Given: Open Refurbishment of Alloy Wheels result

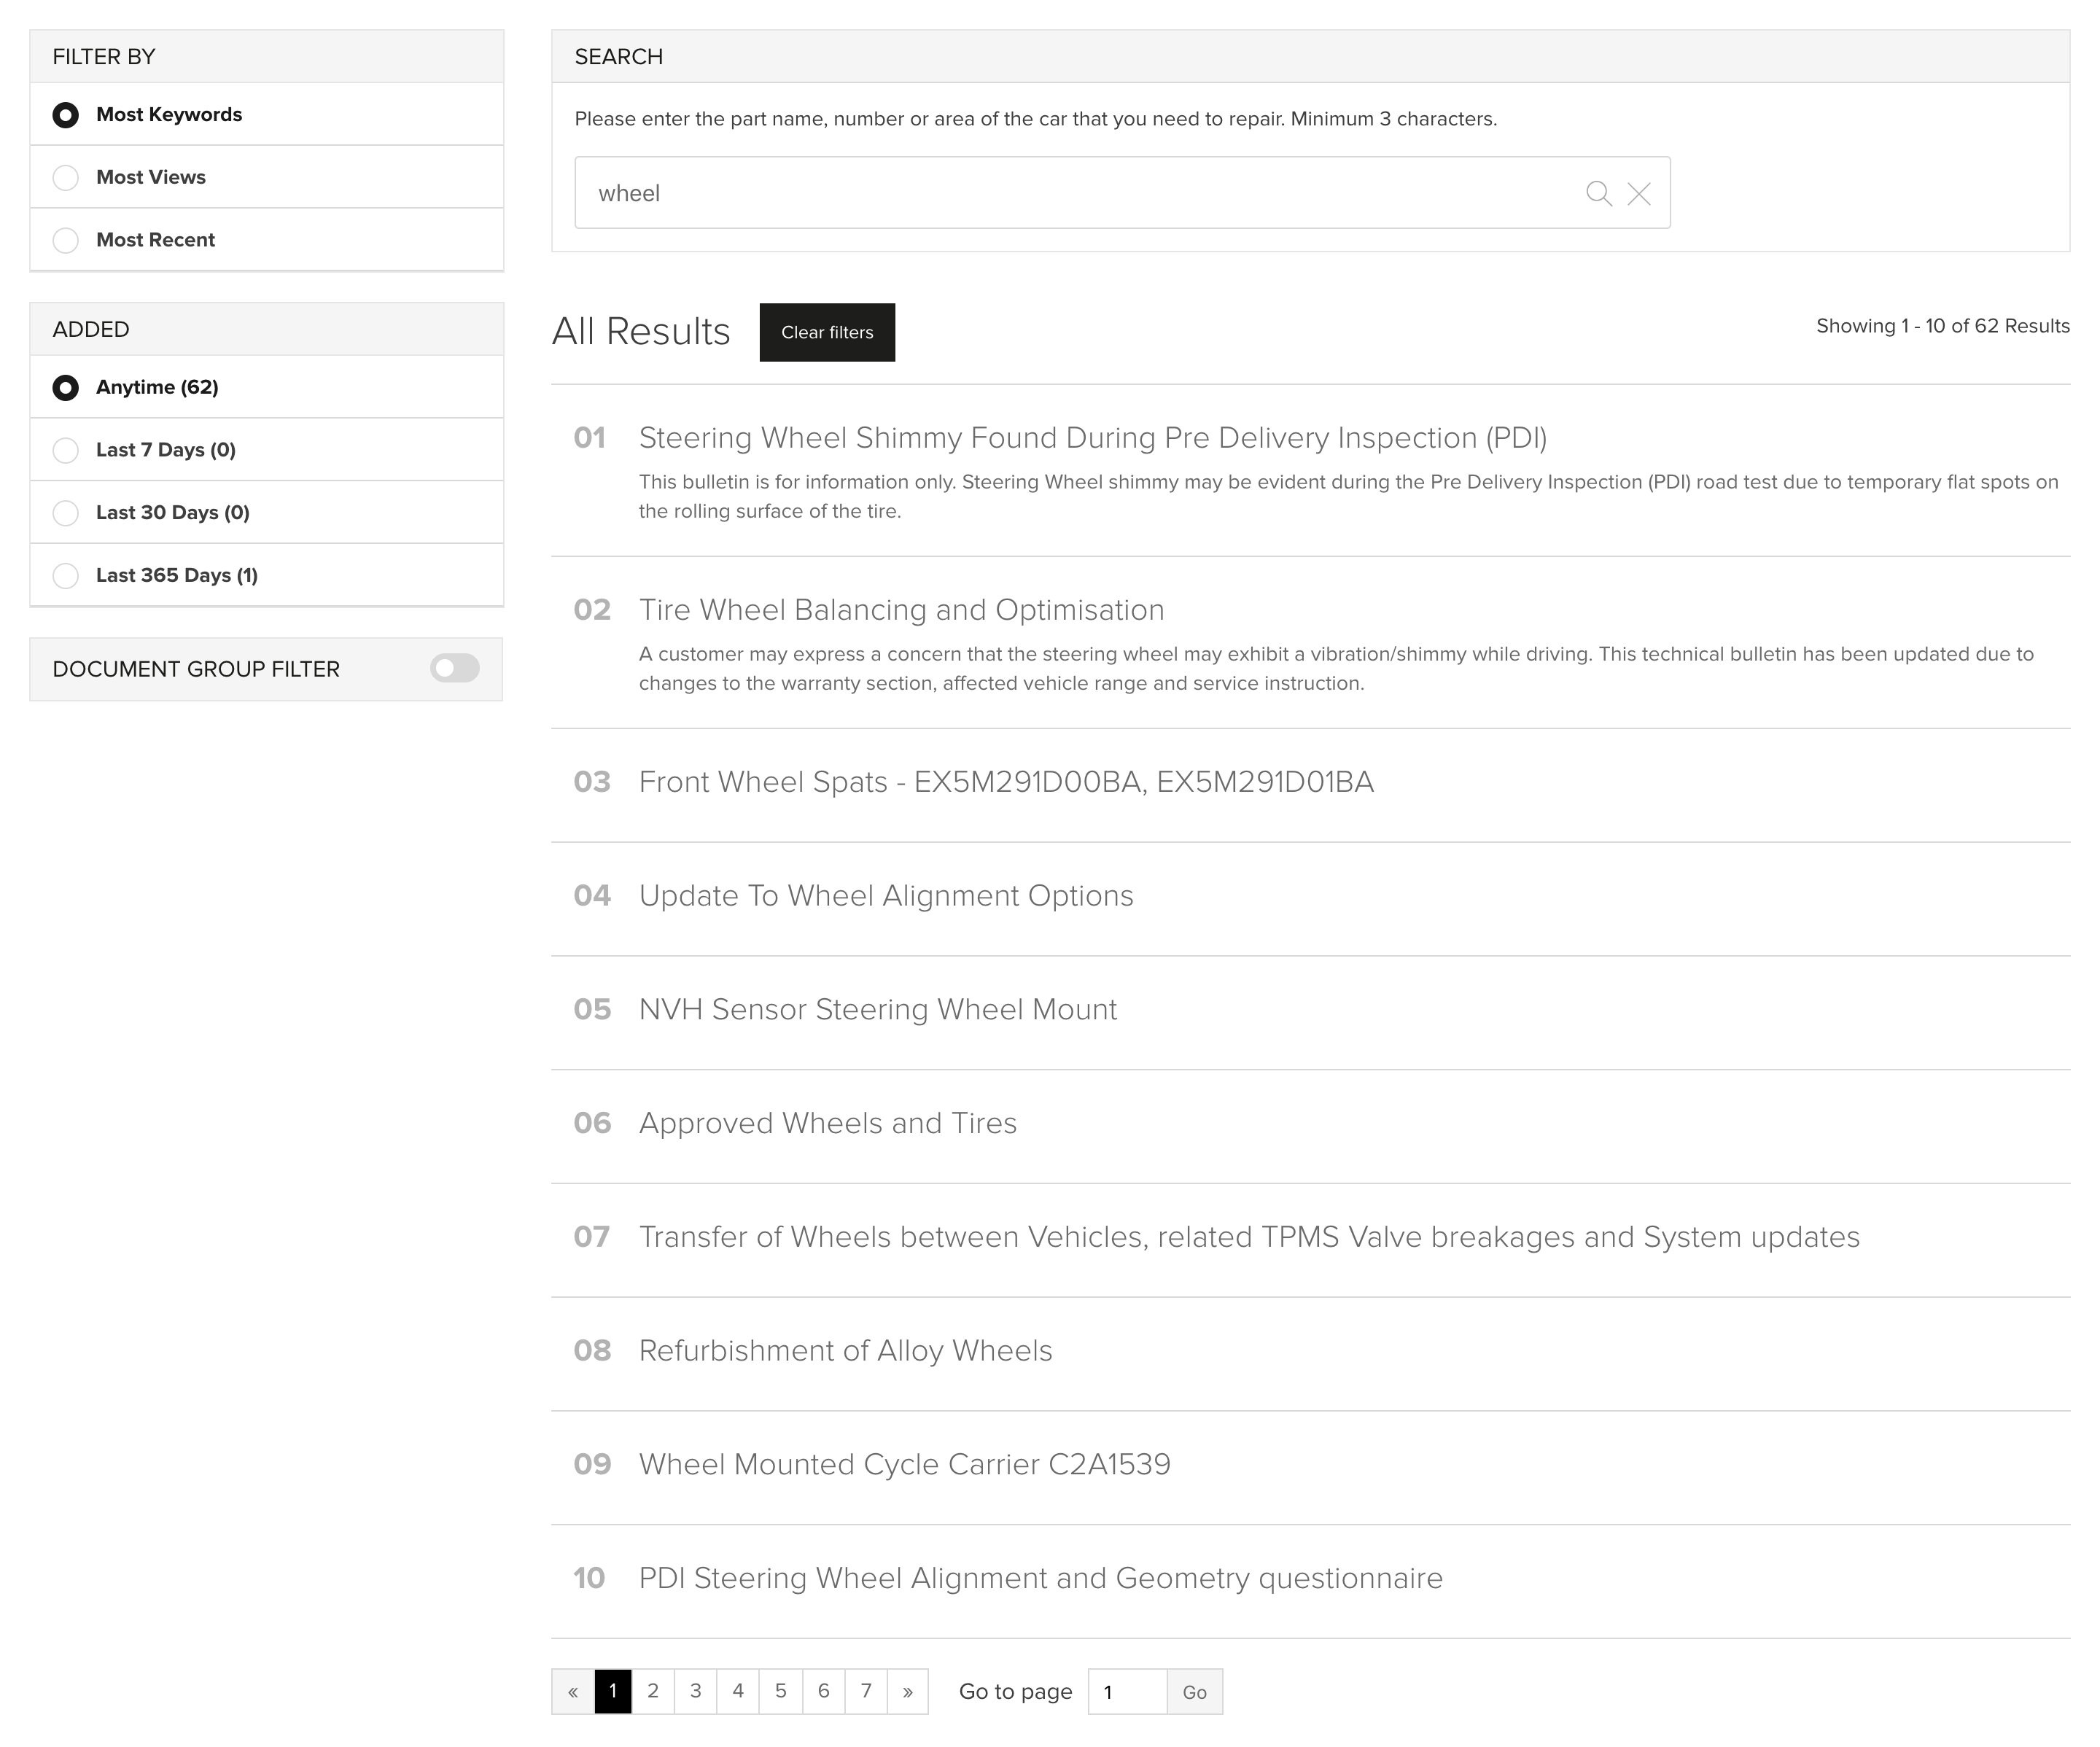Looking at the screenshot, I should pos(846,1351).
